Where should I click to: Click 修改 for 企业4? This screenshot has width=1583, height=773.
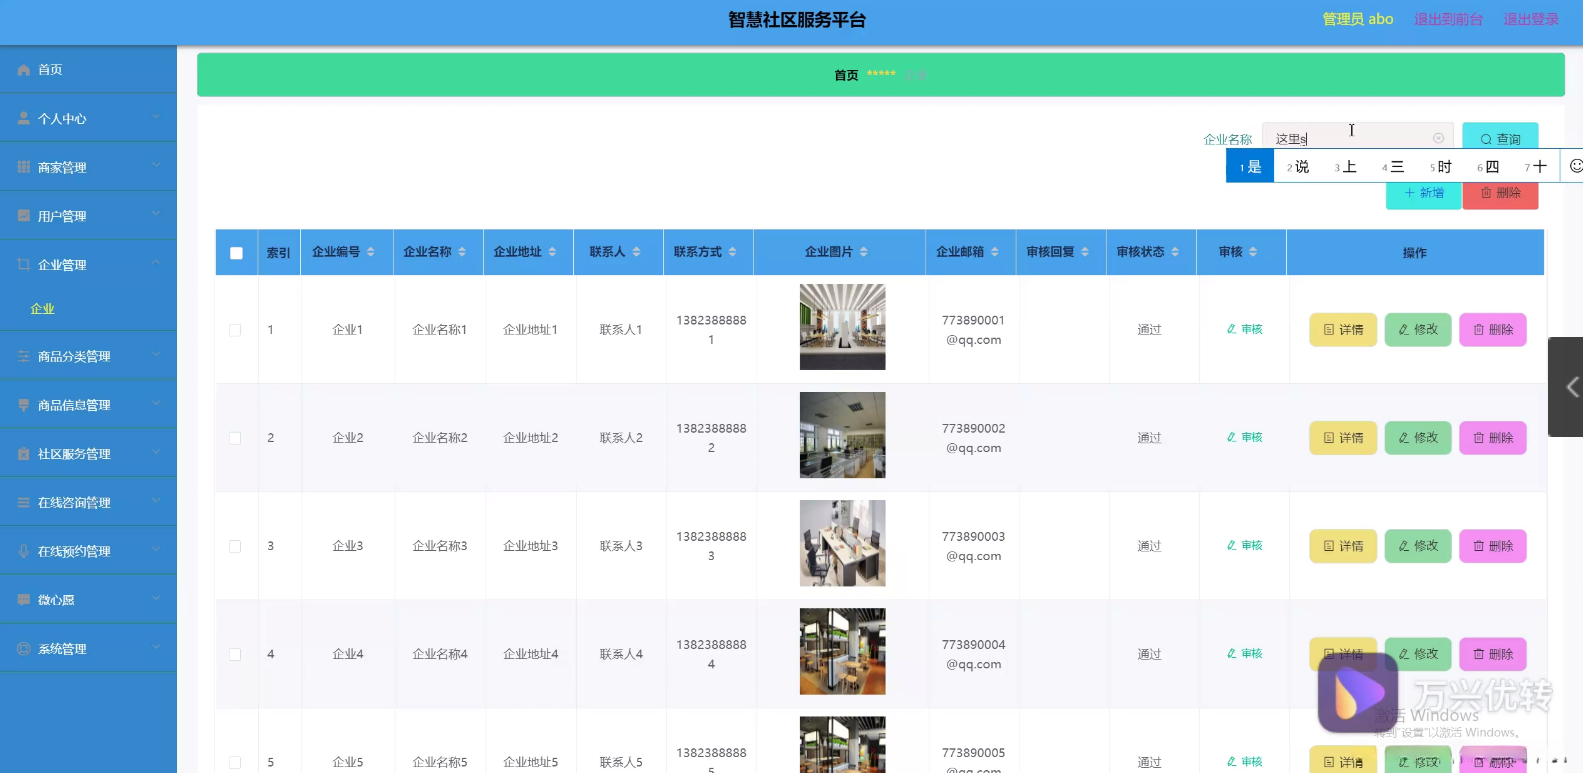tap(1418, 654)
